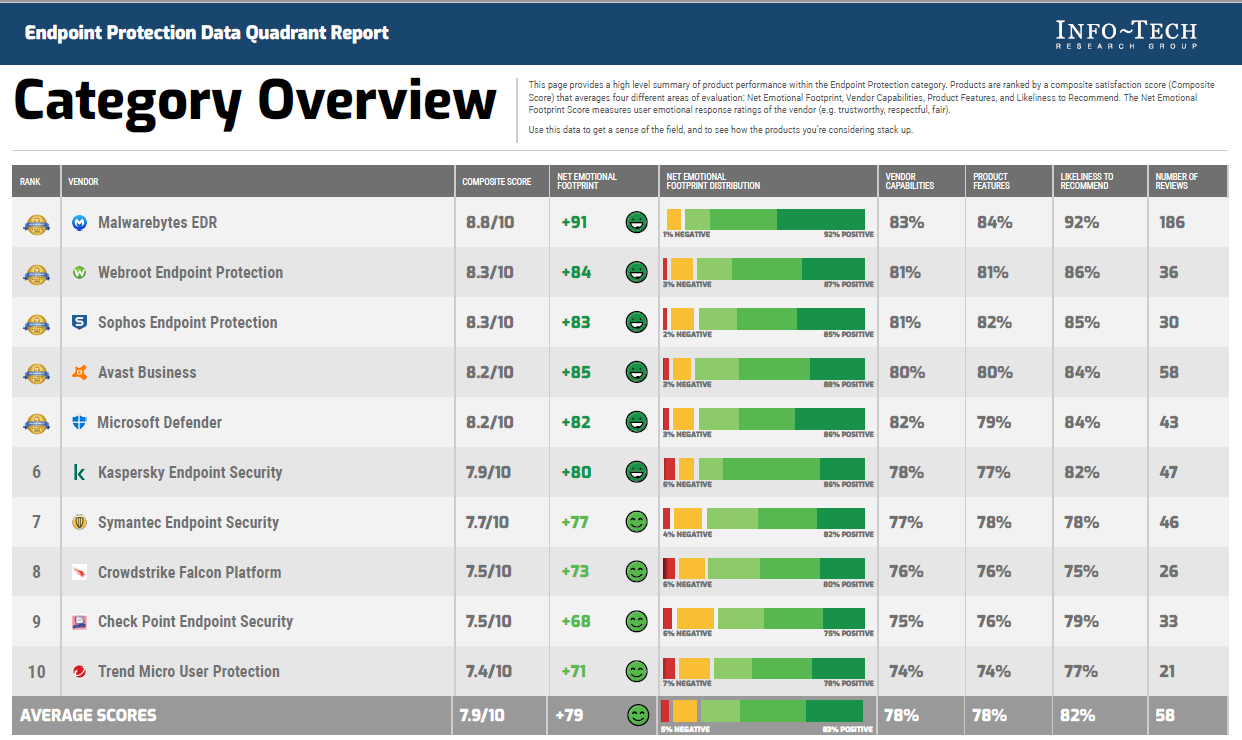Viewport: 1242px width, 740px height.
Task: Click the Malwarebytes emotional footprint distribution bar
Action: [x=765, y=219]
